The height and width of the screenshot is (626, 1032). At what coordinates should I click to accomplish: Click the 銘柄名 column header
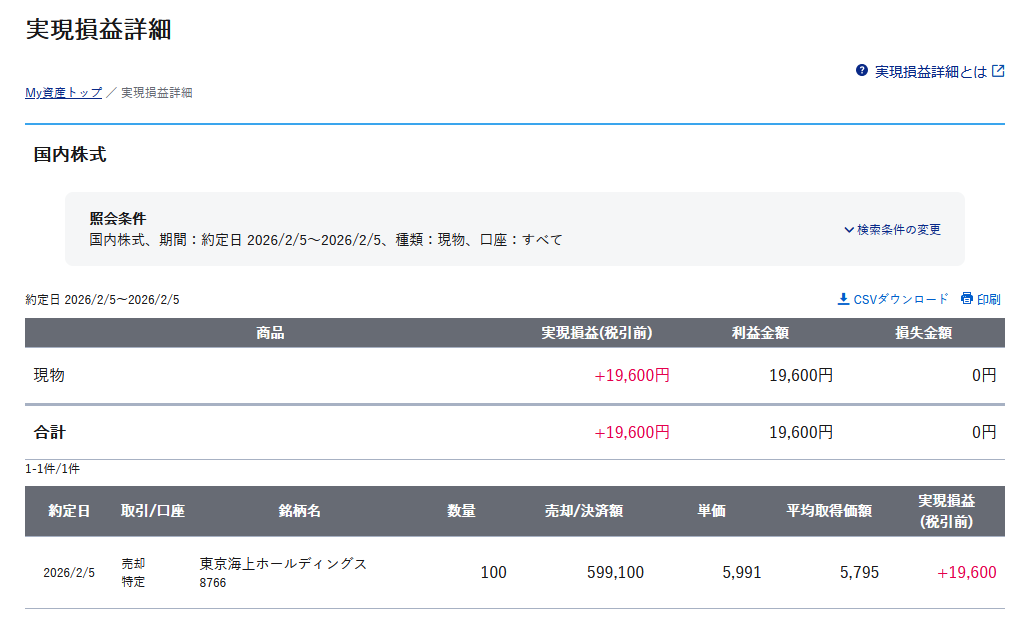(x=299, y=511)
